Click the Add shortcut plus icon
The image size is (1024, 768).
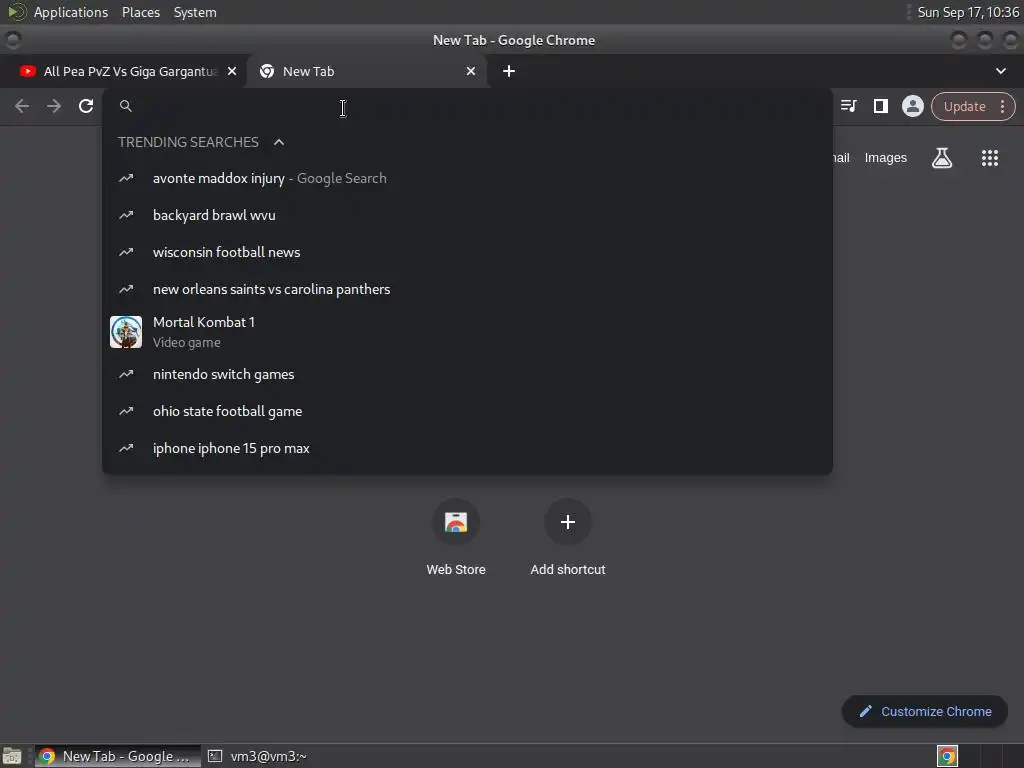(x=568, y=522)
